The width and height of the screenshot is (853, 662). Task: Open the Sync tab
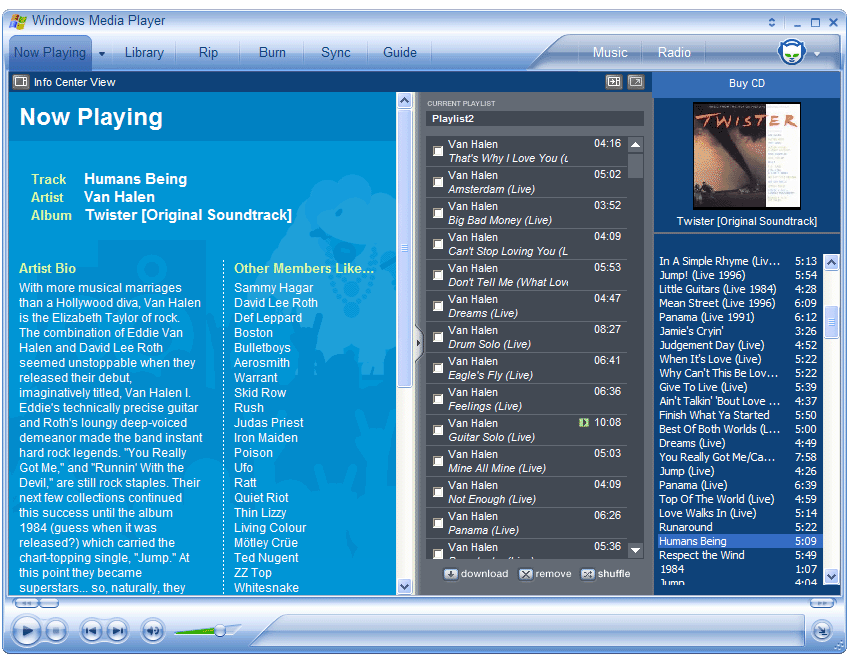coord(336,53)
